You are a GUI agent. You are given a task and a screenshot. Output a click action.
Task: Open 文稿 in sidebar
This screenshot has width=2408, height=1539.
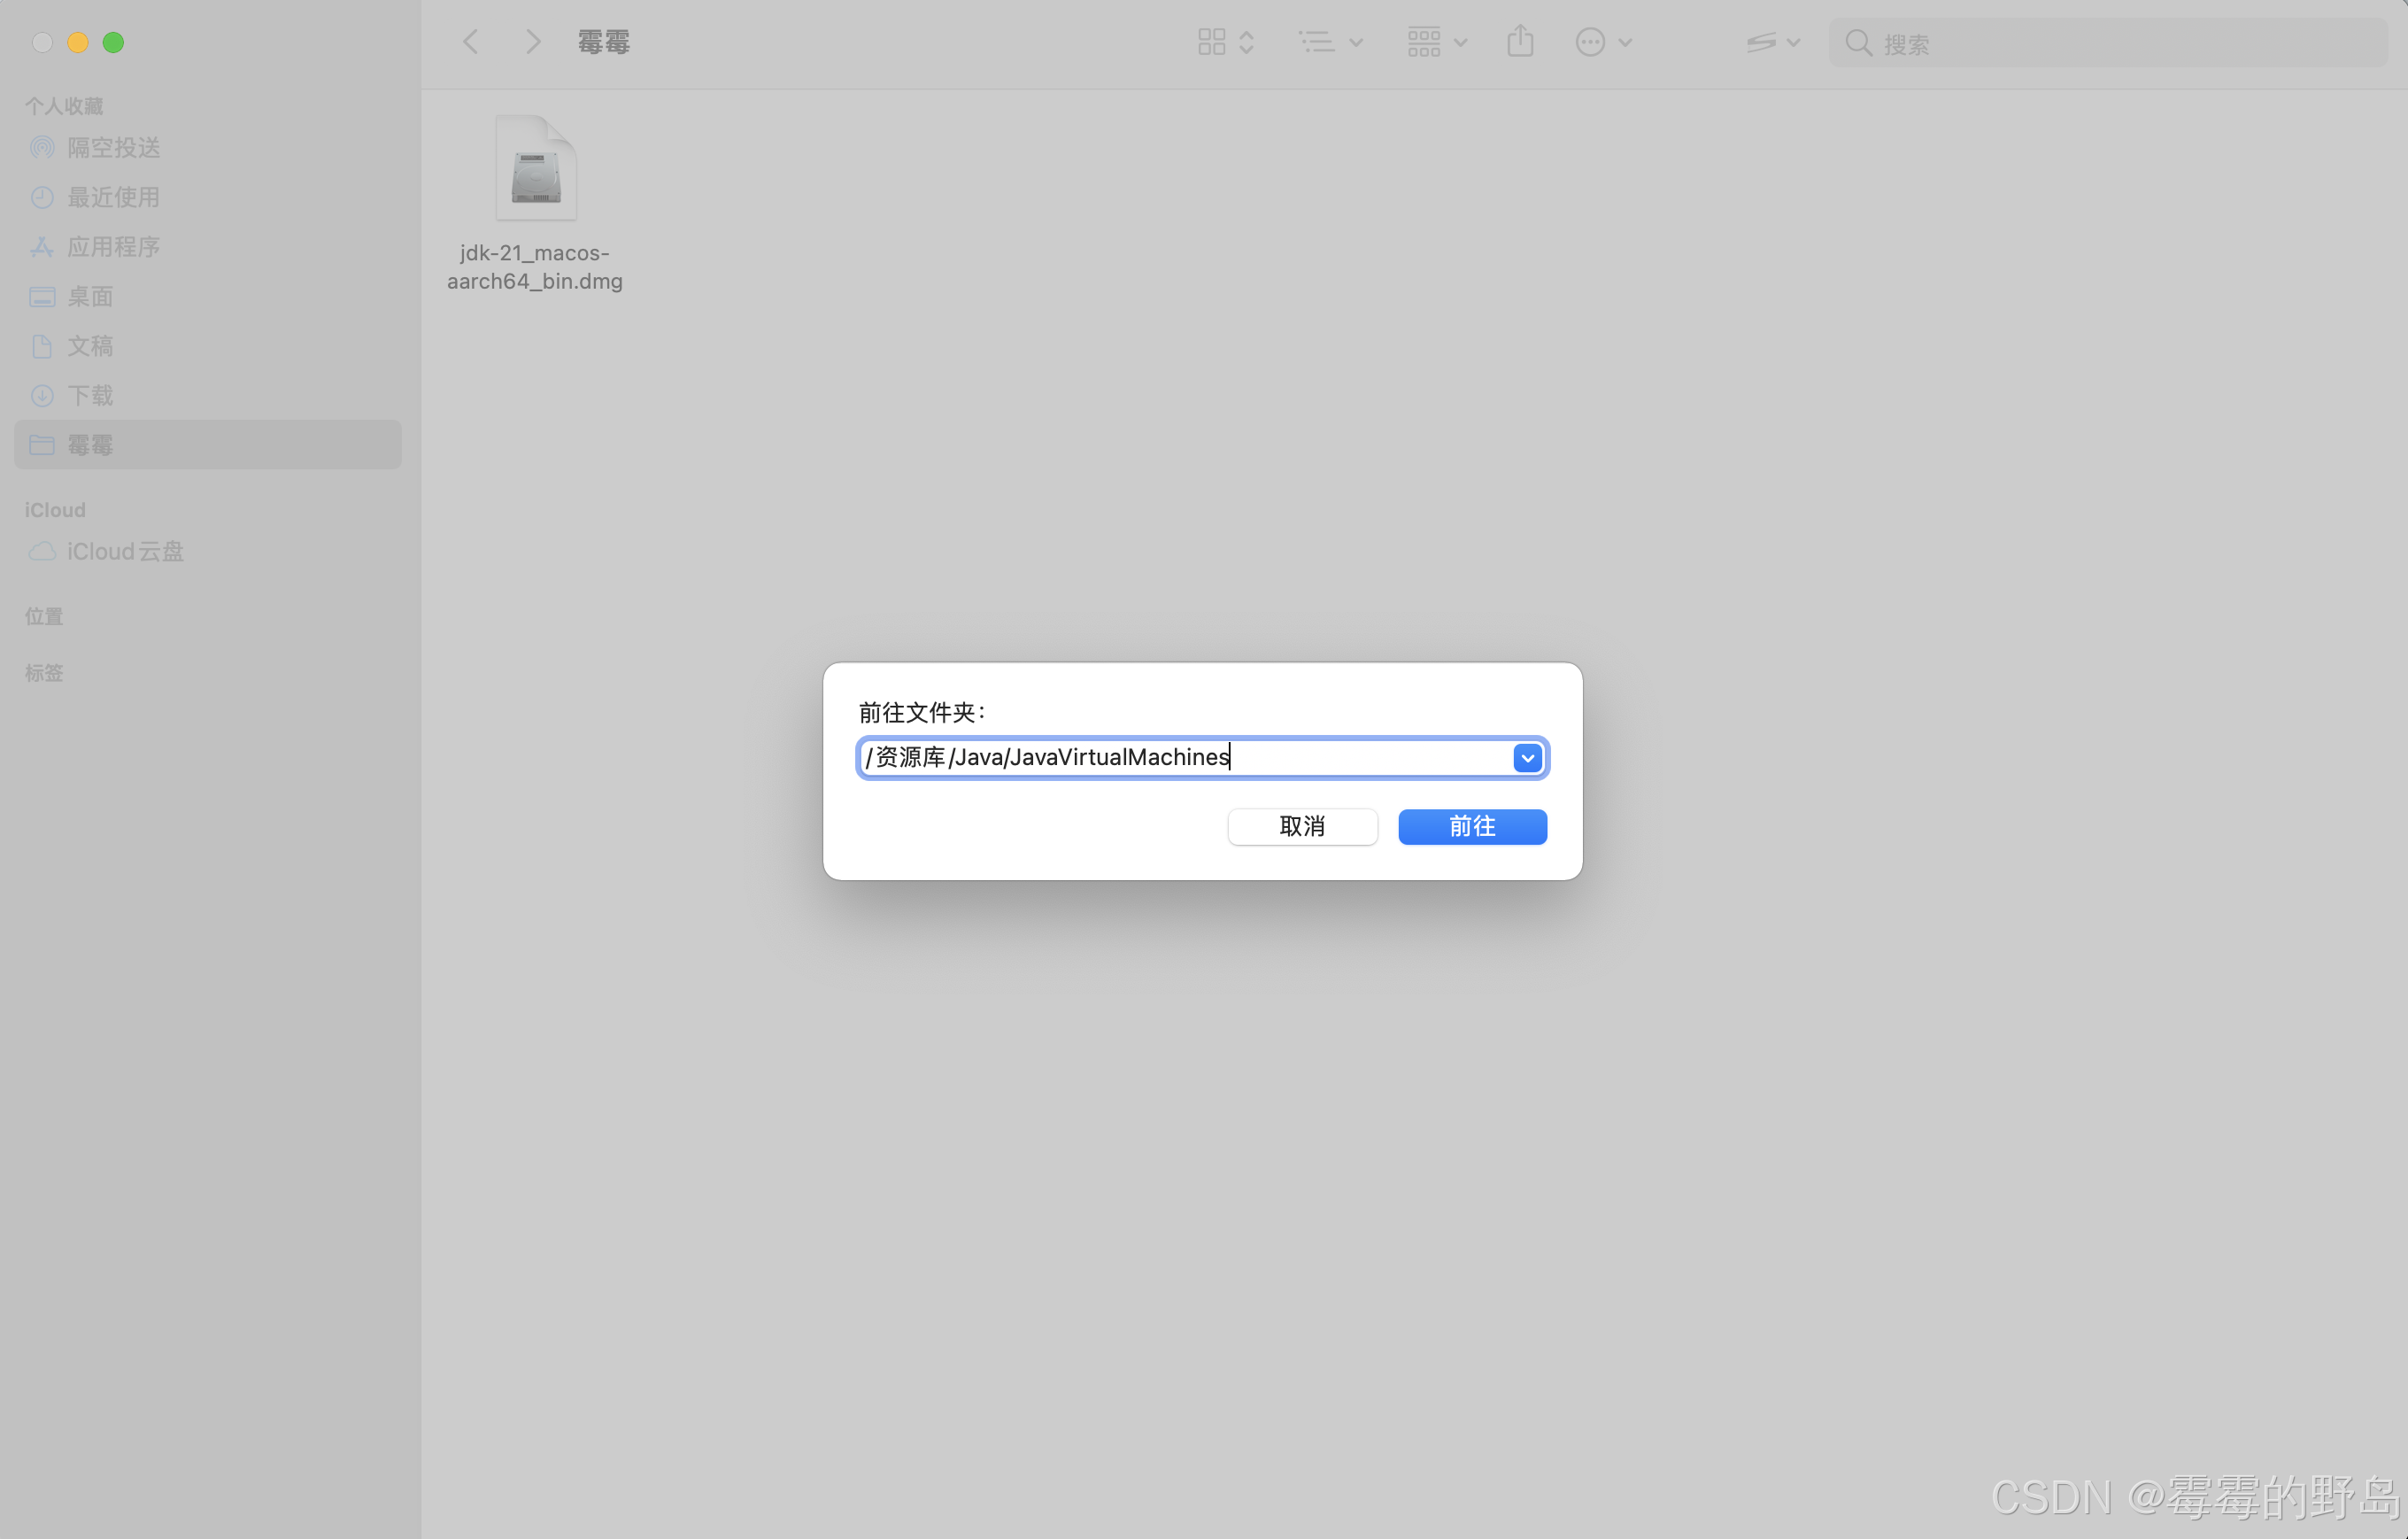pos(90,346)
